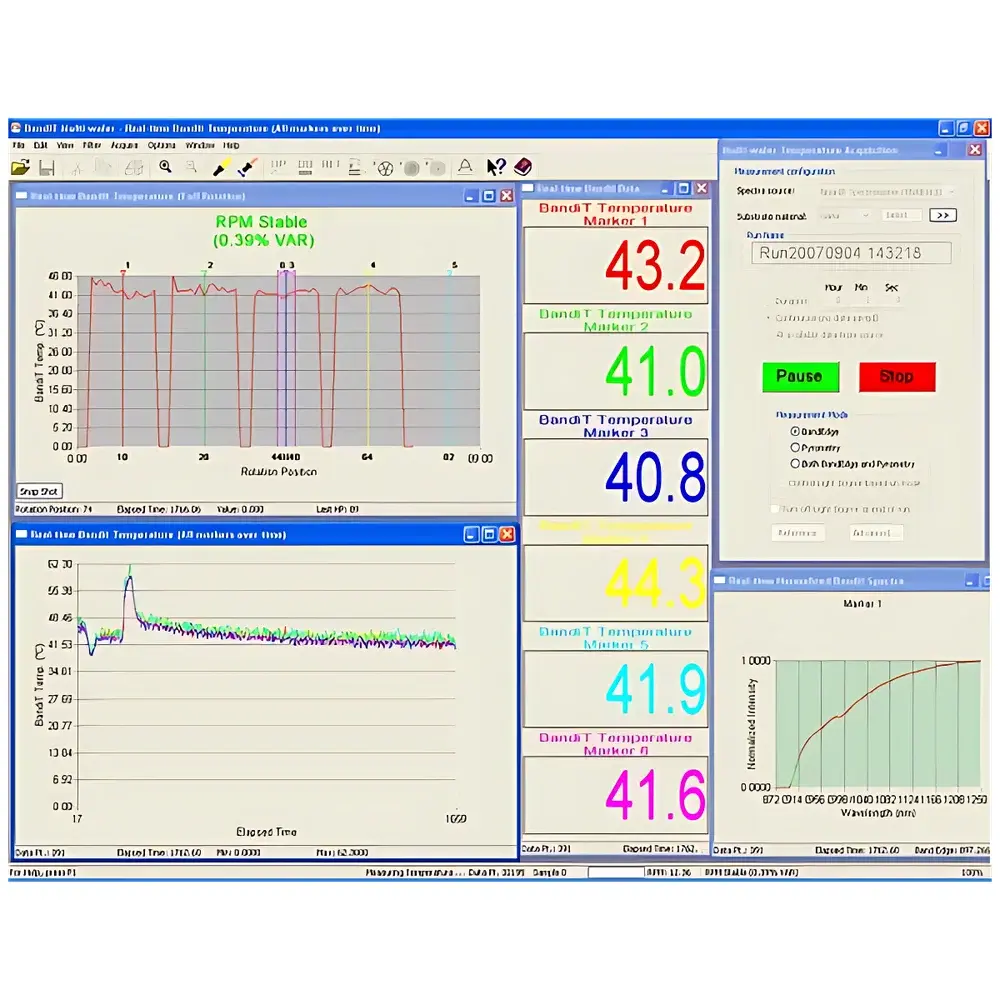Click the green Pause button
Image resolution: width=1000 pixels, height=1000 pixels.
click(800, 376)
